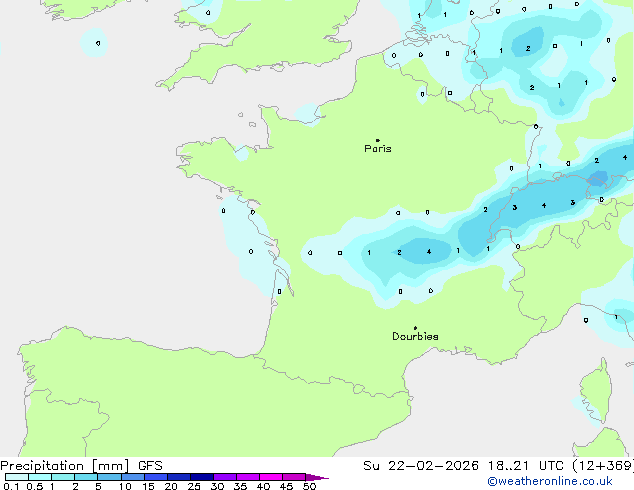
Task: Pick the 15–20 mm legend color
Action: click(x=156, y=477)
